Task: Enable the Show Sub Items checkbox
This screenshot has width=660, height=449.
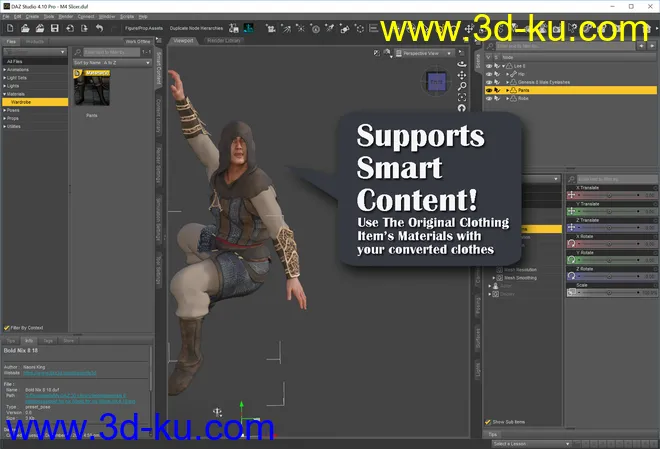Action: (488, 422)
